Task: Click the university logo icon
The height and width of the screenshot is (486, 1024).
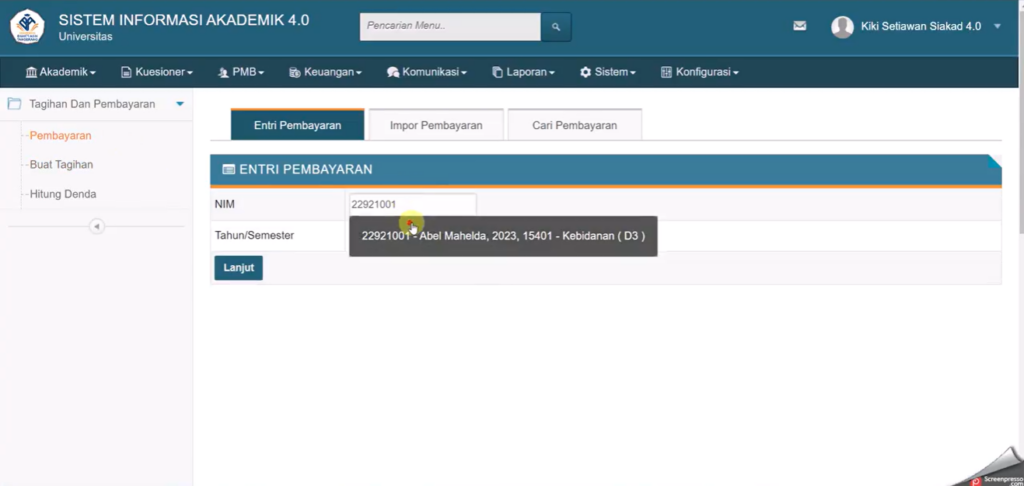Action: coord(27,27)
